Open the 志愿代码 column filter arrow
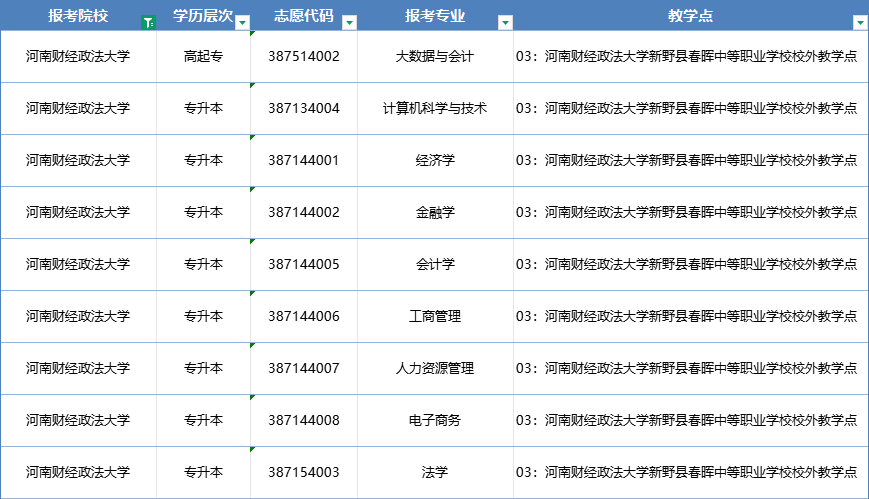 (349, 22)
